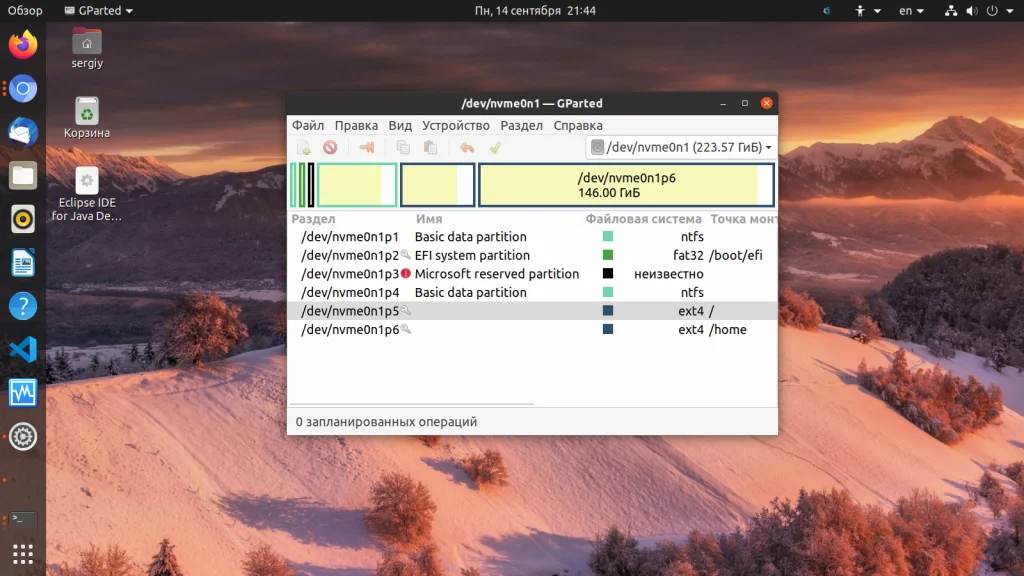Click the network icon in top bar
The width and height of the screenshot is (1024, 576).
(x=951, y=10)
